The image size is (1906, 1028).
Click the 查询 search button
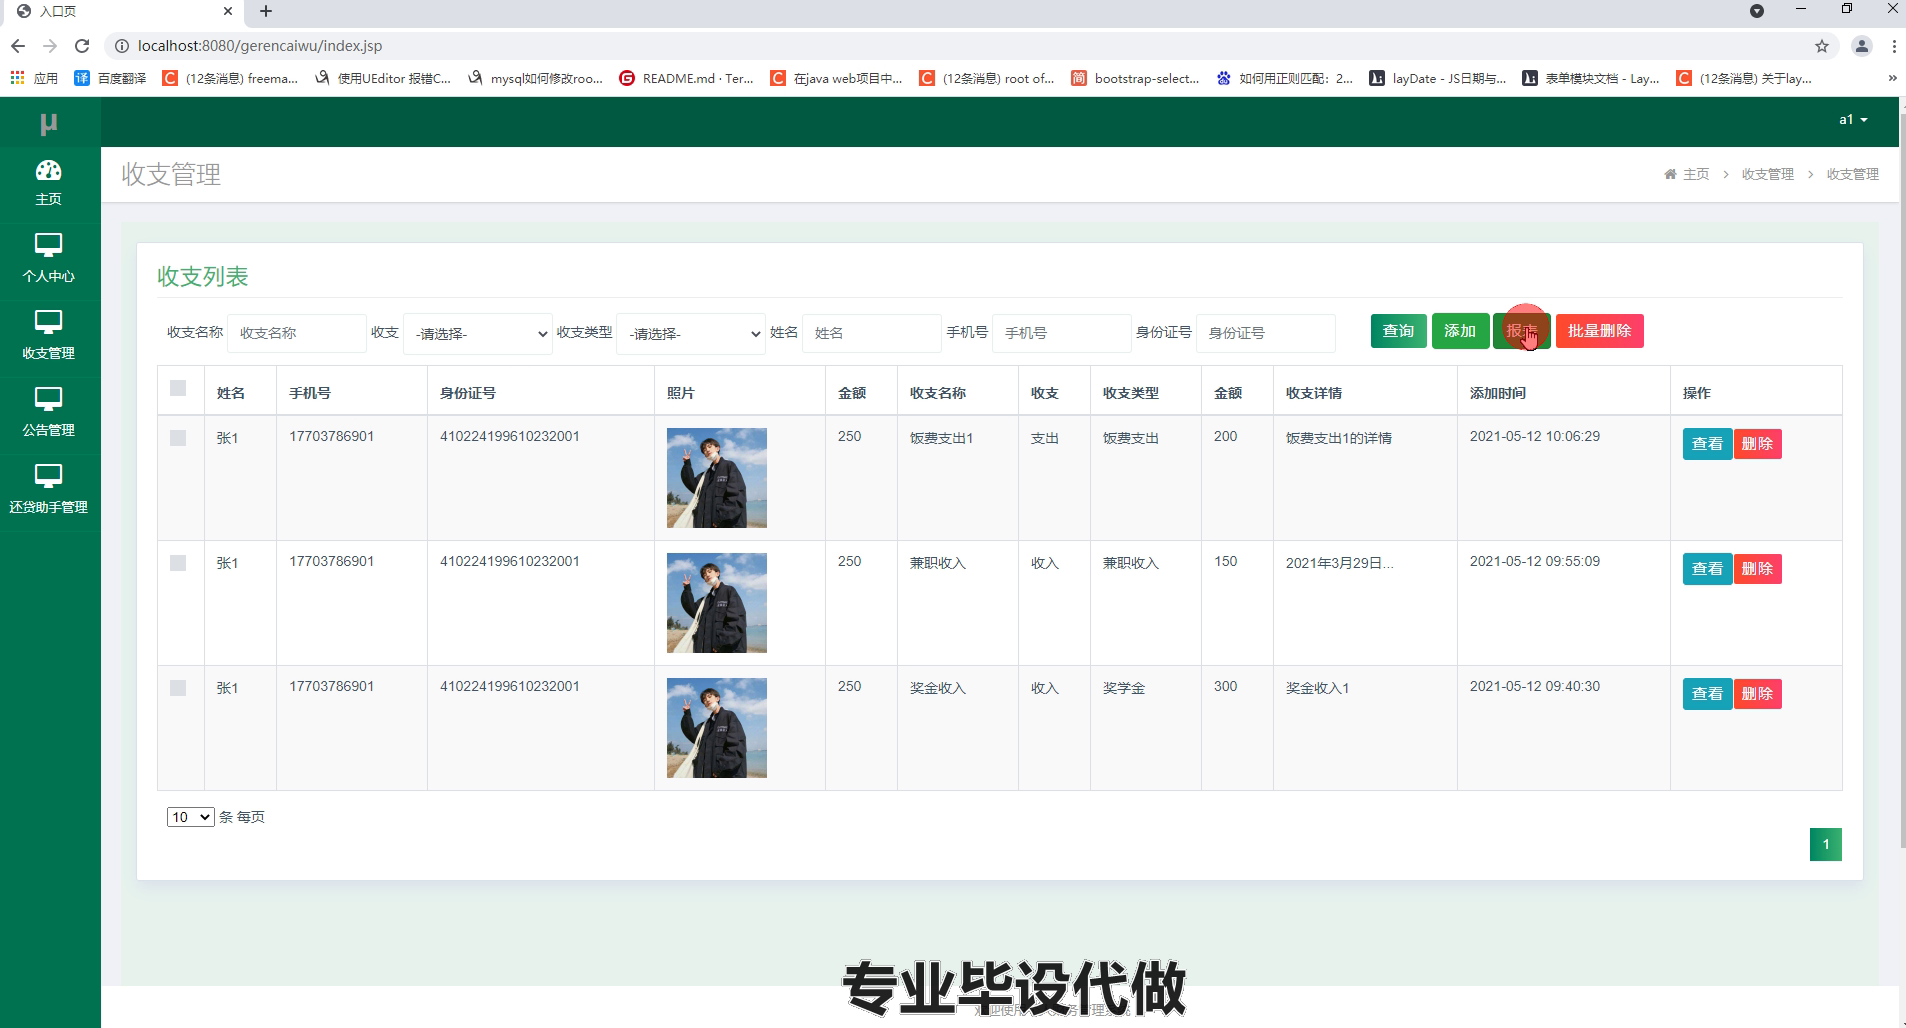point(1398,331)
